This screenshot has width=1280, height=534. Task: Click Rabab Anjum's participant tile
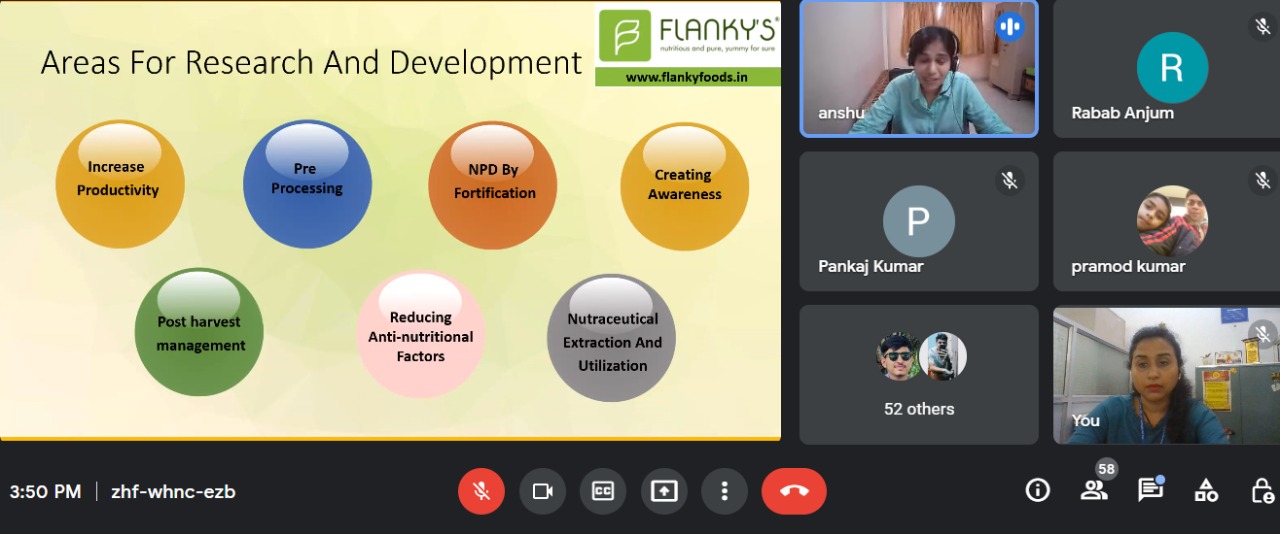tap(1166, 69)
